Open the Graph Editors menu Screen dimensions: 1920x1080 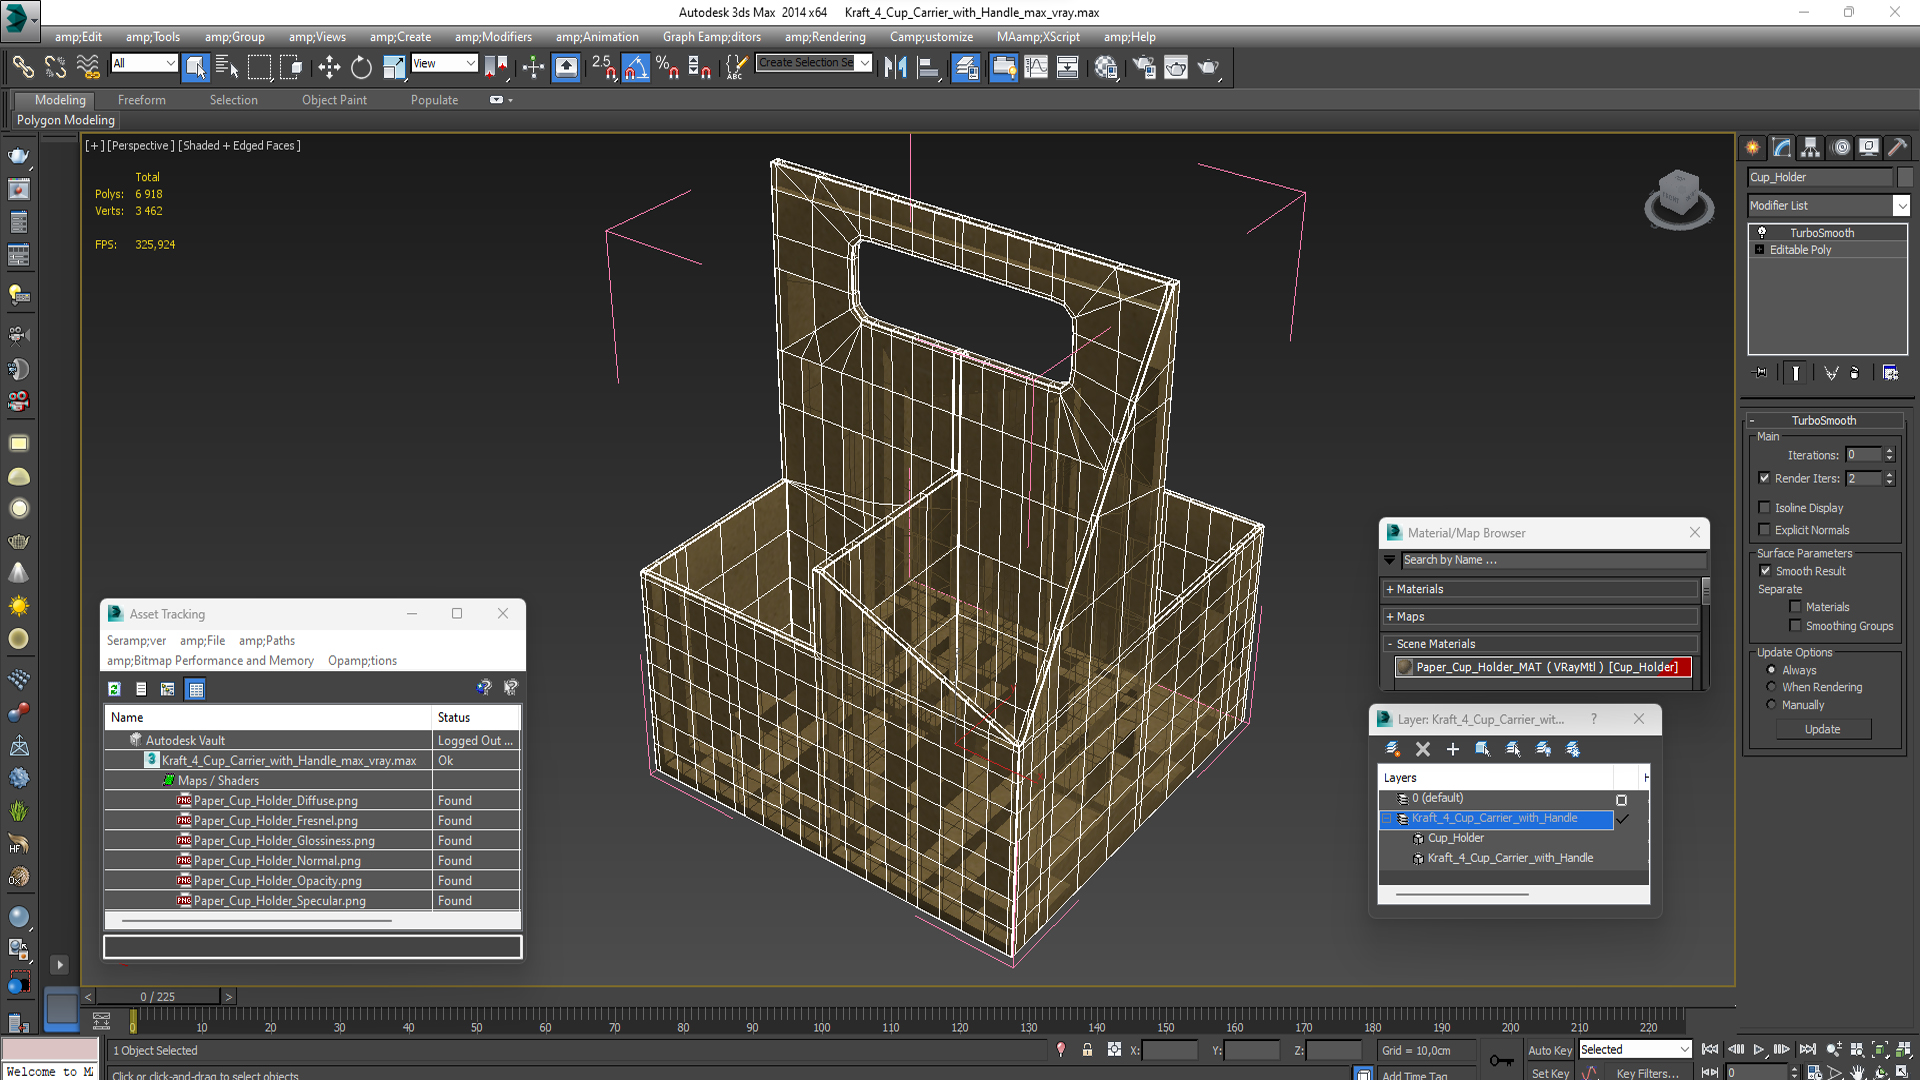(x=711, y=37)
